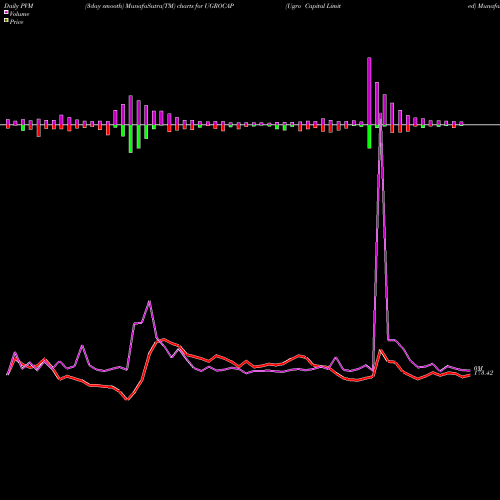Click the '0M' volume value label
500x500 pixels.
coord(478,368)
